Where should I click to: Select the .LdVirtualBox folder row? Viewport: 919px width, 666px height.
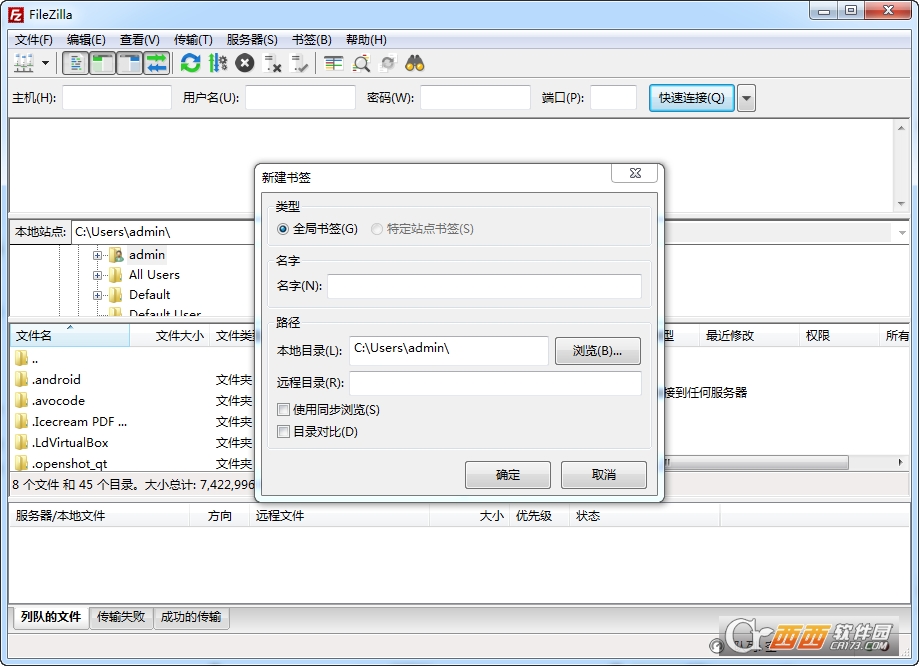click(133, 443)
